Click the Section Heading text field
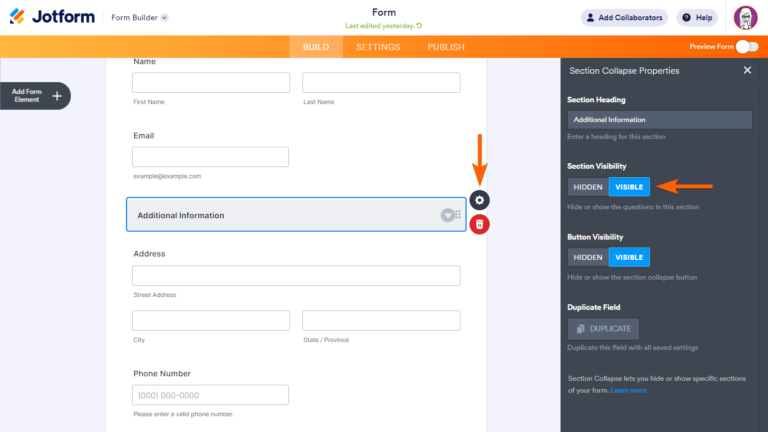This screenshot has height=432, width=768. 659,120
